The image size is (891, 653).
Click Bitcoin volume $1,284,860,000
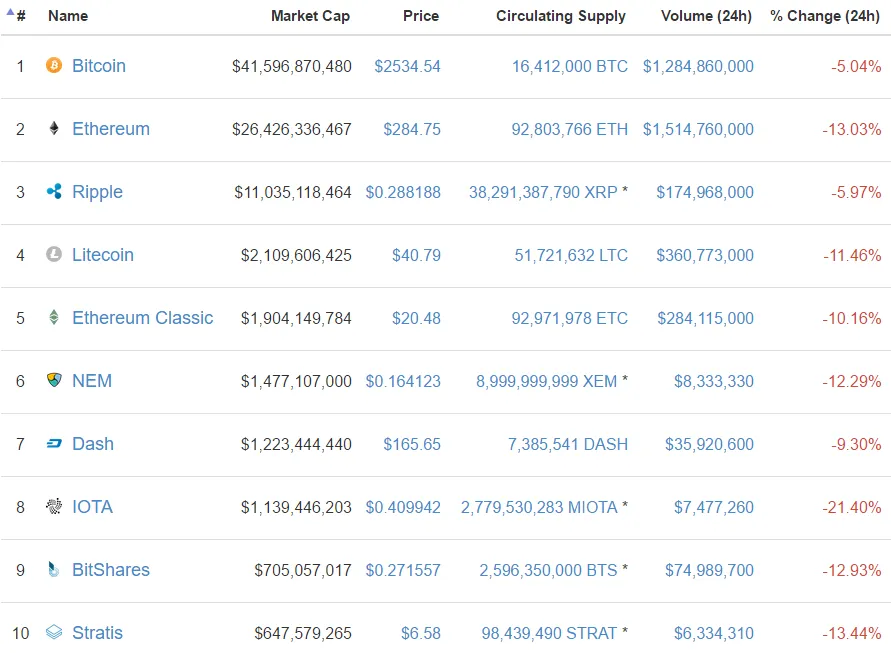click(x=698, y=66)
